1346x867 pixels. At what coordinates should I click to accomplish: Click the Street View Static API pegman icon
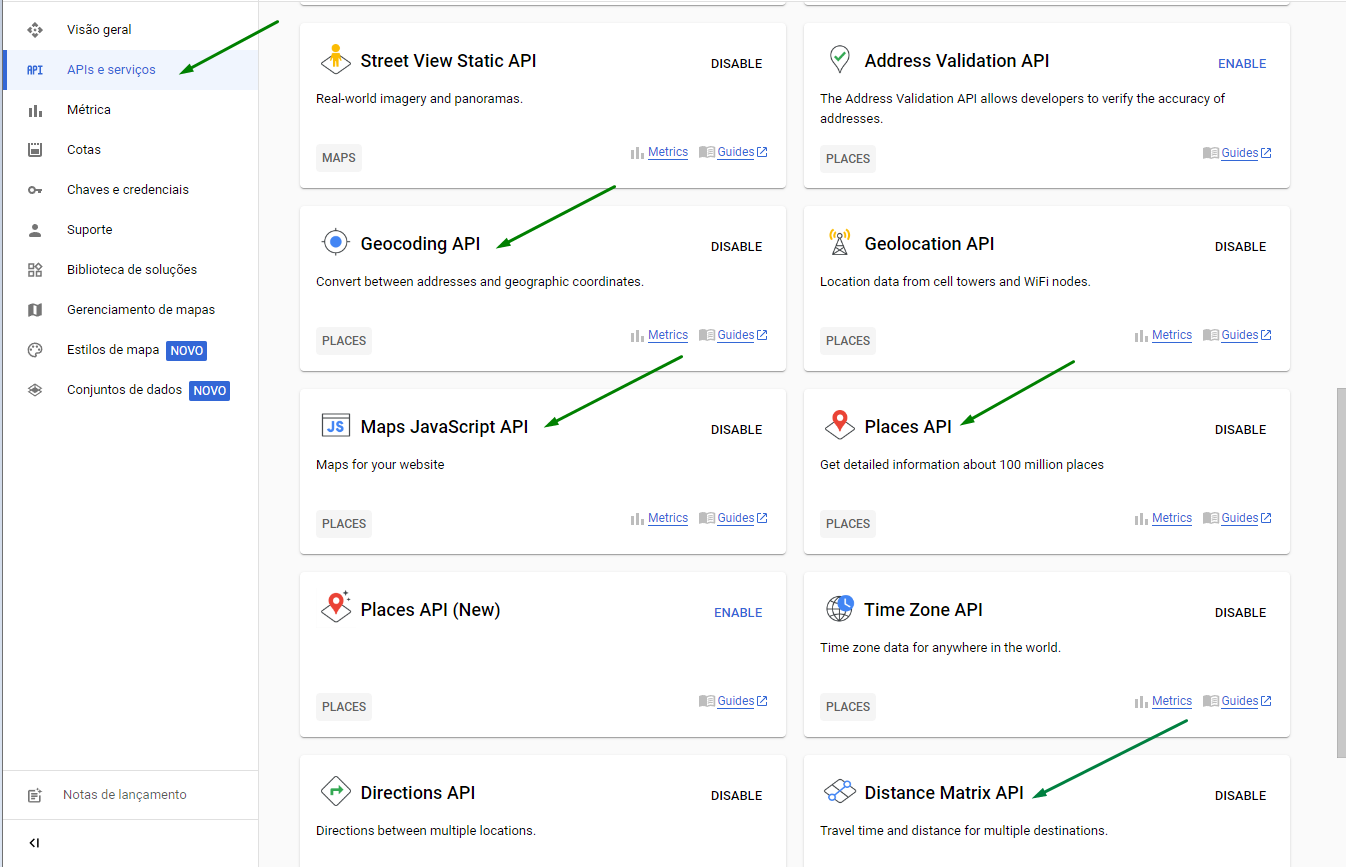[x=336, y=60]
